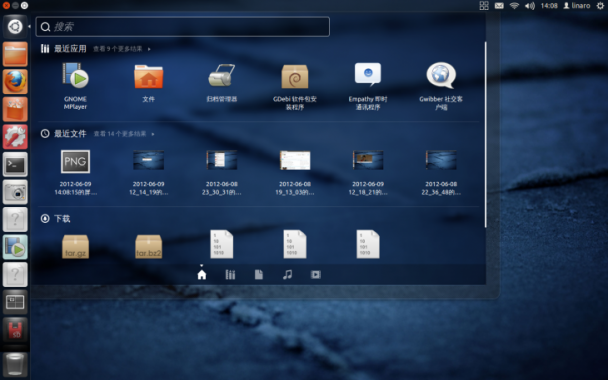Open the tar.bz2 package in downloads

coord(149,246)
